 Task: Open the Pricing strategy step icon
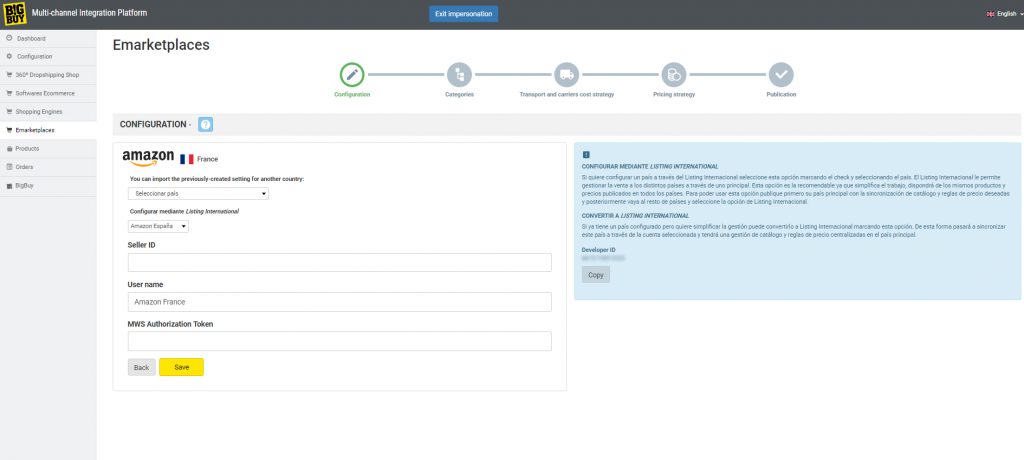point(673,74)
